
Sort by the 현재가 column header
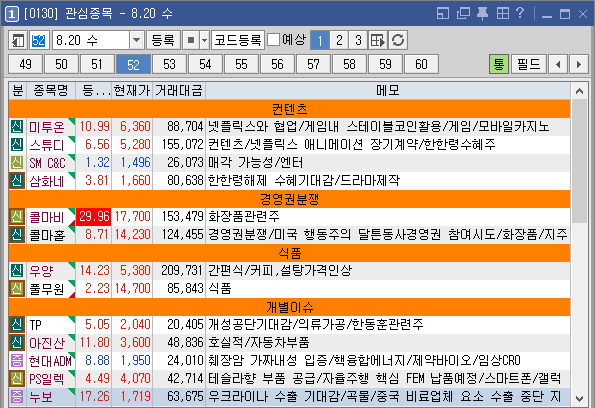point(132,90)
